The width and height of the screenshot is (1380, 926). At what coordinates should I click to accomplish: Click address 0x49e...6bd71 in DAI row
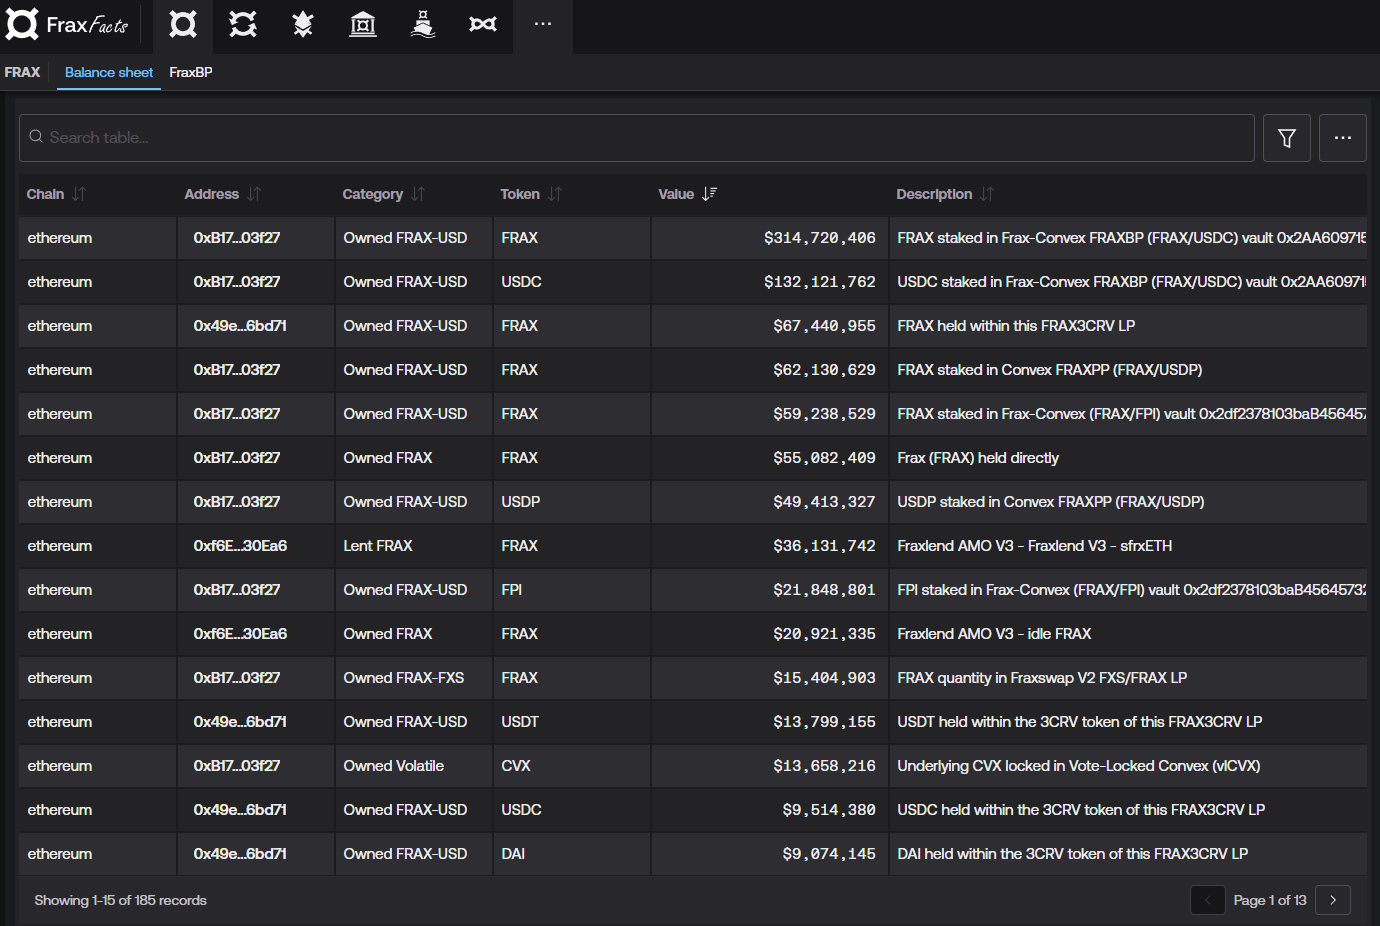point(240,854)
